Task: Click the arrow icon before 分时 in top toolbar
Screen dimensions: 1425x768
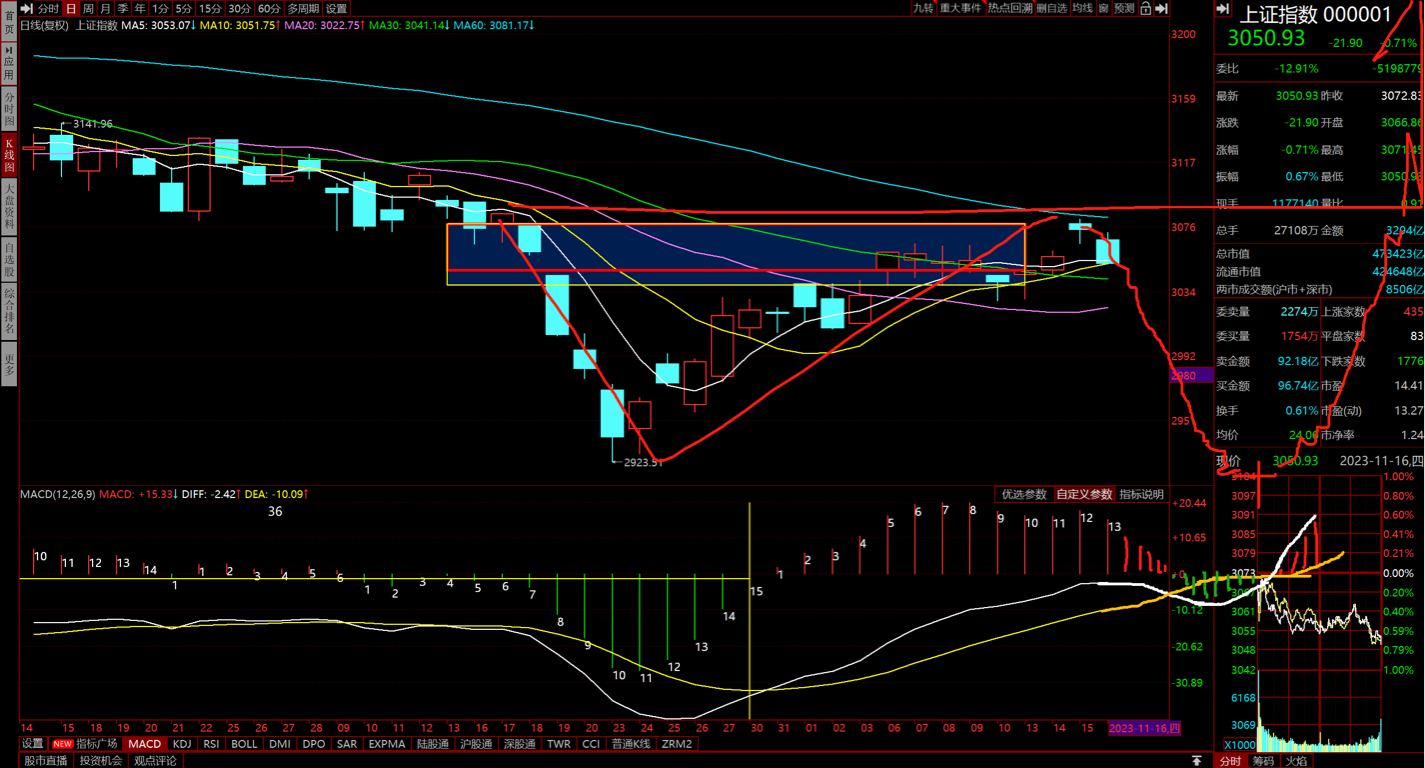Action: (x=28, y=8)
